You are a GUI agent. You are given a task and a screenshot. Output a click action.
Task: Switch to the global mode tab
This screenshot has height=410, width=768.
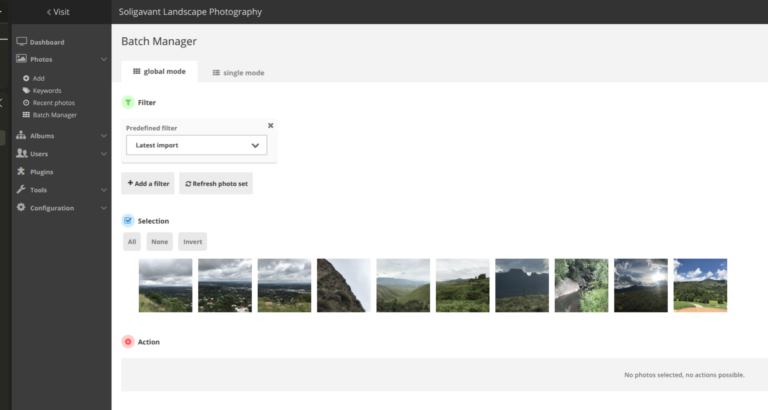pos(159,72)
